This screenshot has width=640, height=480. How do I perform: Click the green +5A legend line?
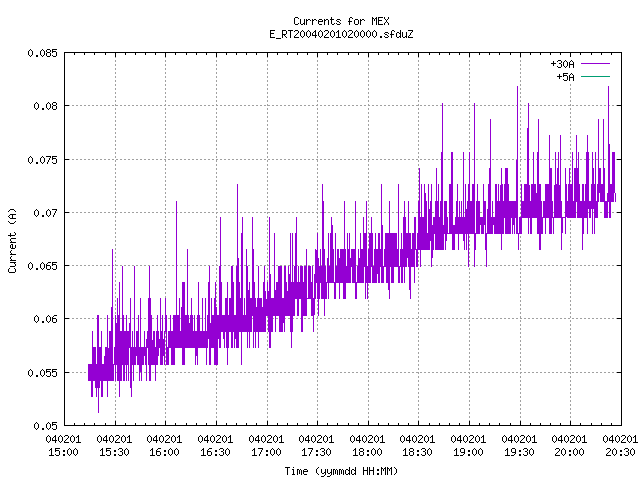click(x=596, y=76)
